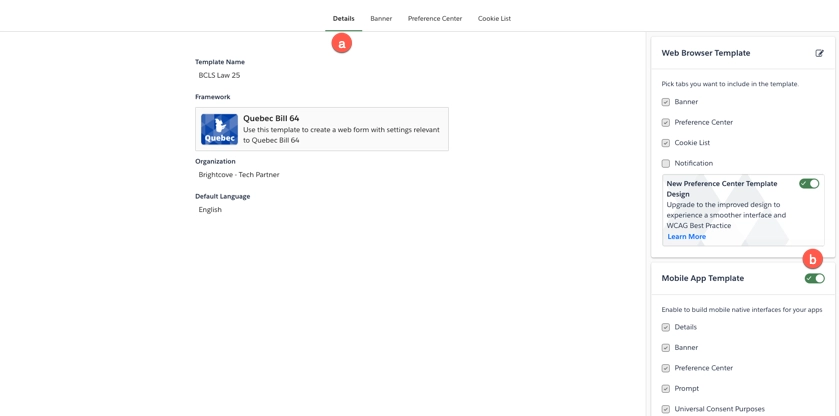Viewport: 839px width, 416px height.
Task: Click the edit icon for Web Browser Template
Action: tap(819, 53)
